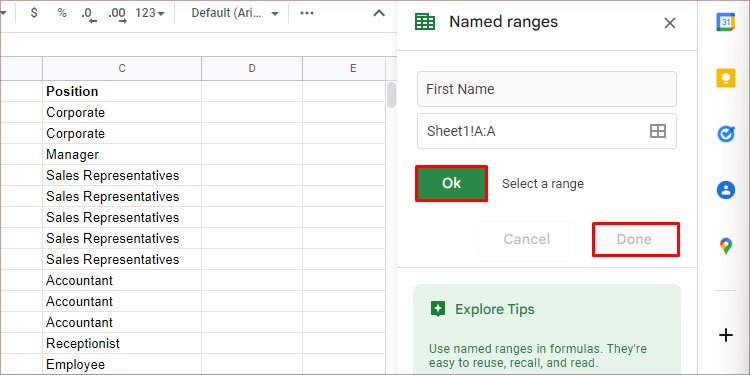The height and width of the screenshot is (375, 750).
Task: Format as percent icon
Action: (x=62, y=13)
